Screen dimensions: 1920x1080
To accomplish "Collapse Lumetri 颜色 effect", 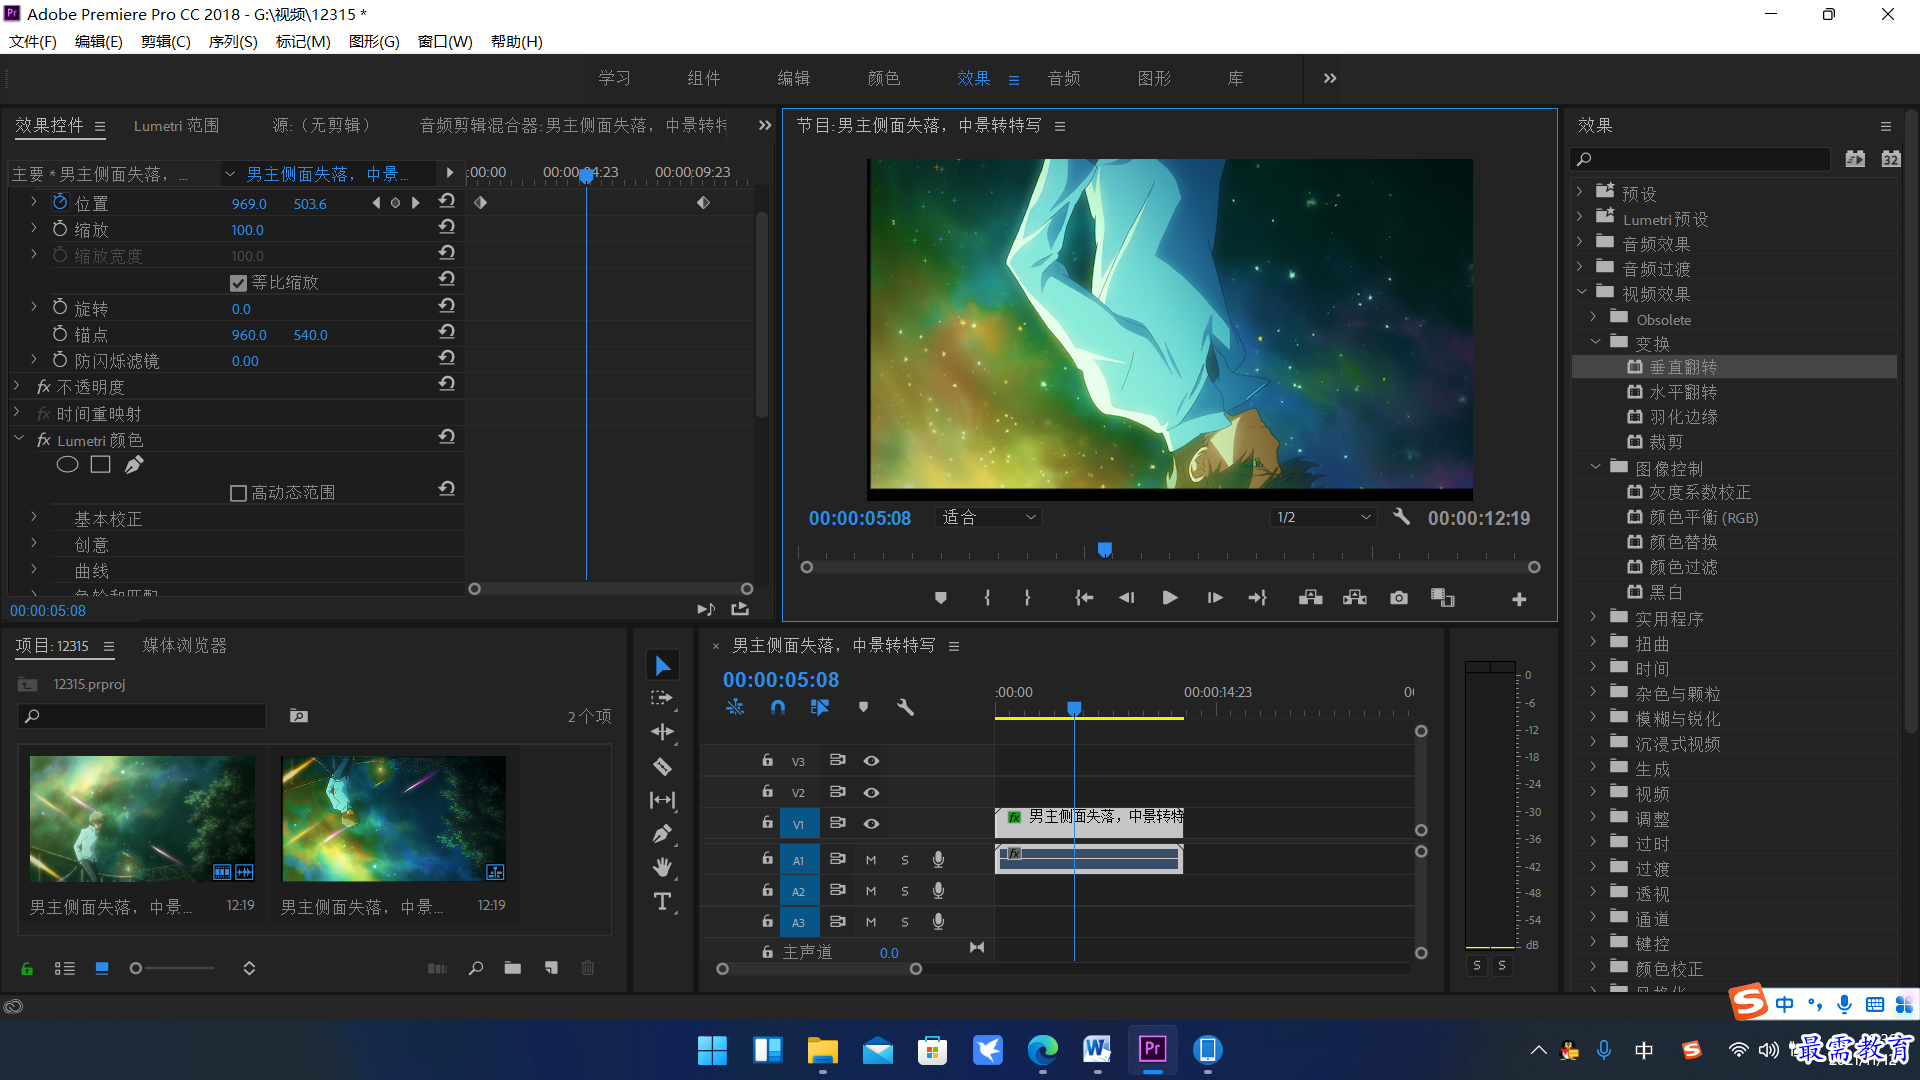I will point(19,439).
